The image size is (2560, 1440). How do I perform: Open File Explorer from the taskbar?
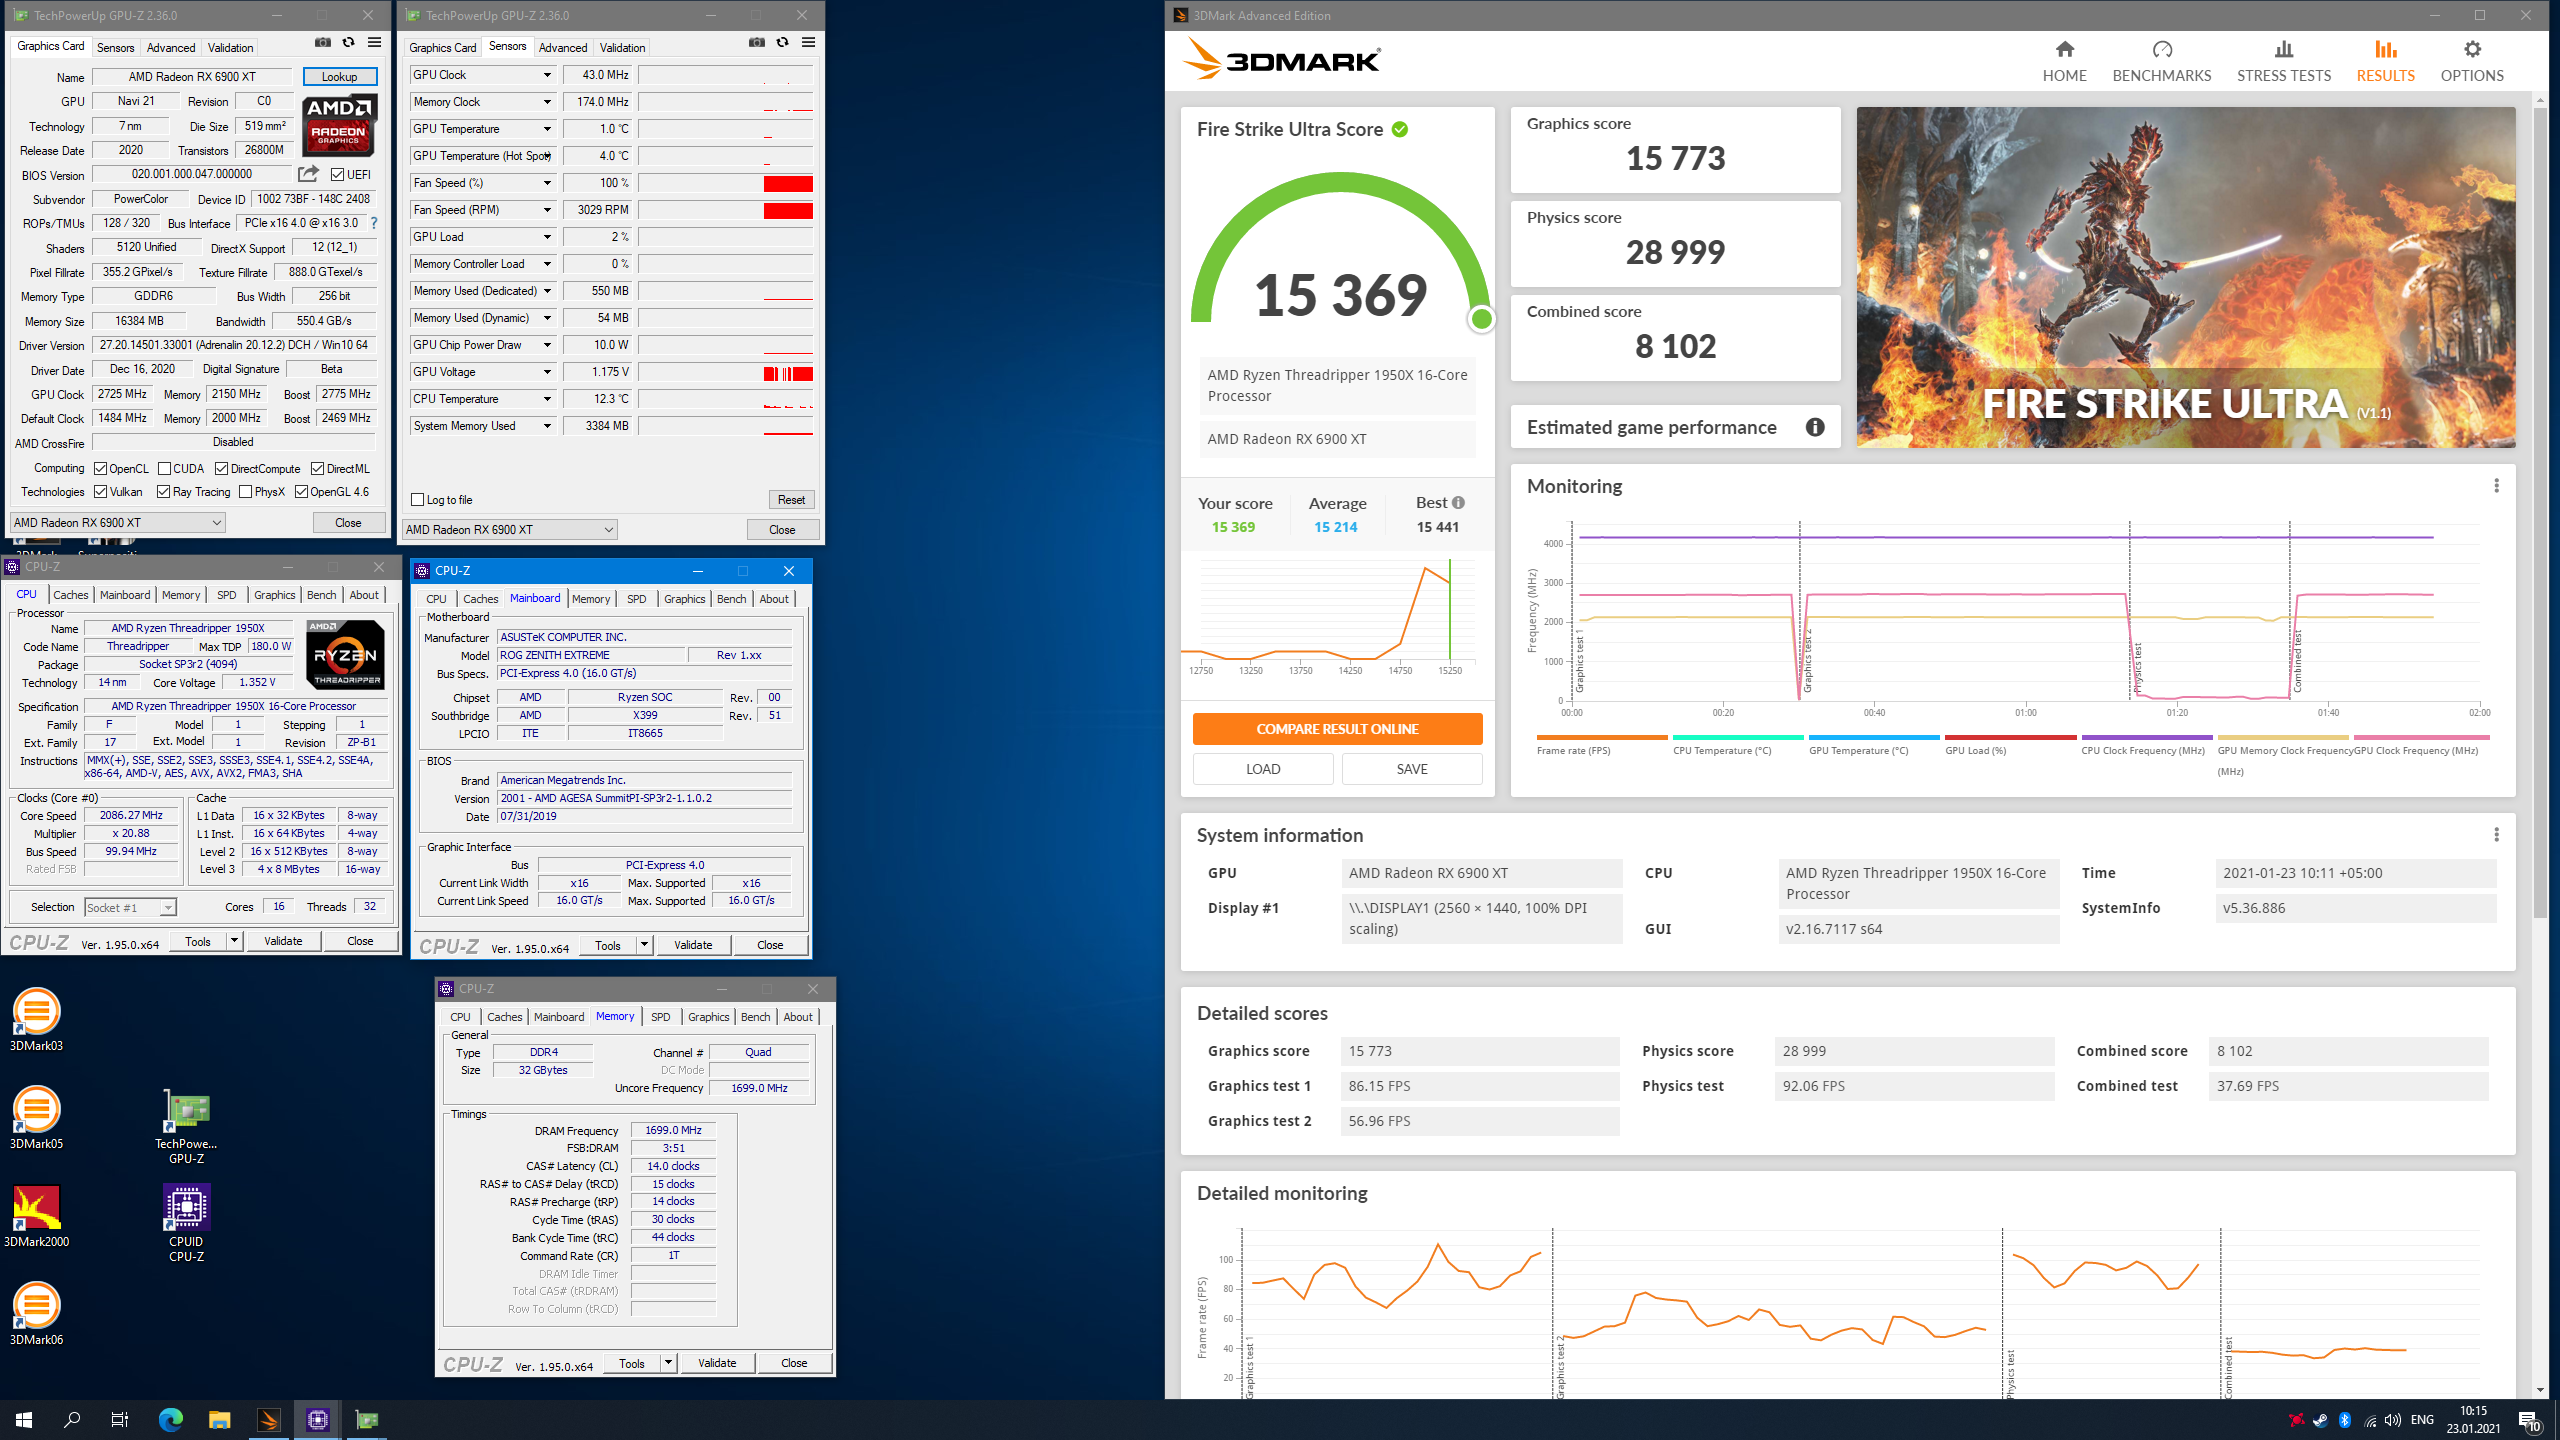219,1419
